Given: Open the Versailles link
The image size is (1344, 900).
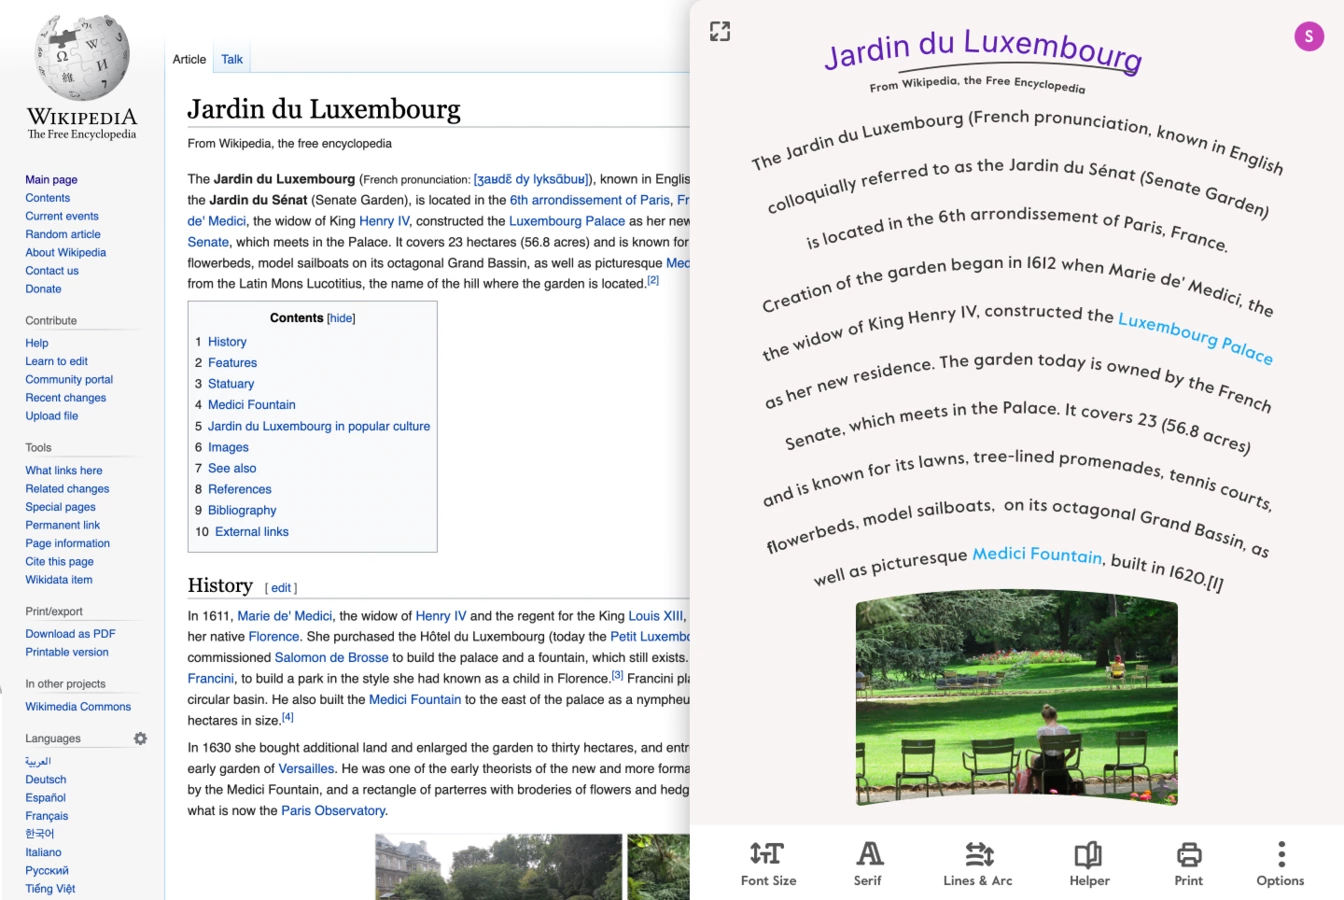Looking at the screenshot, I should pyautogui.click(x=306, y=769).
